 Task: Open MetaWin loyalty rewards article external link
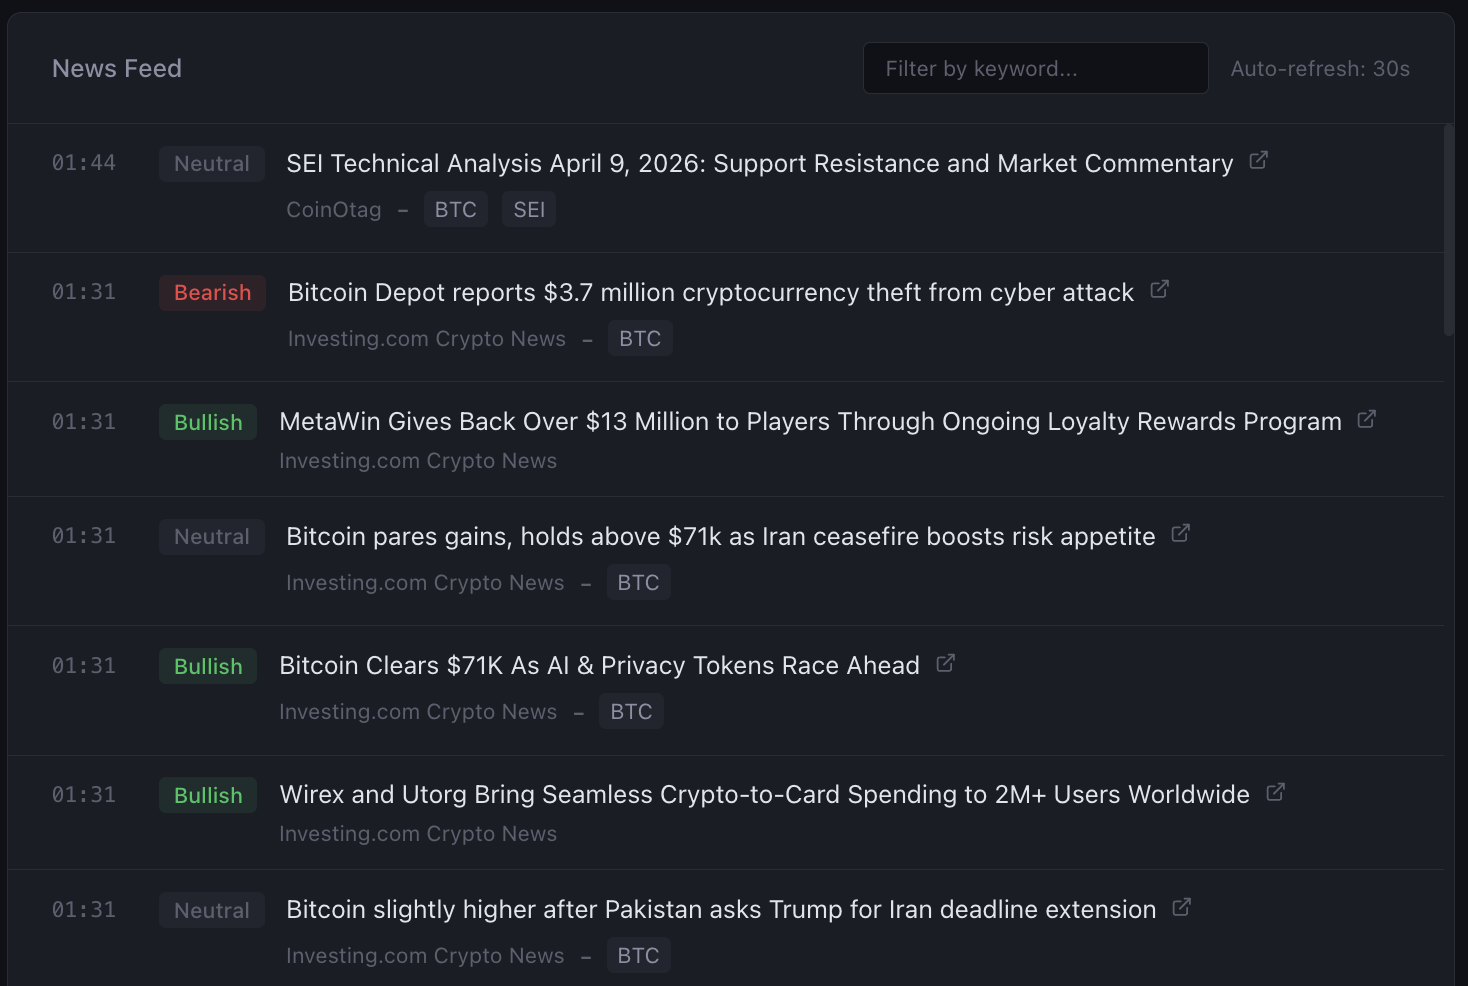pos(1366,419)
